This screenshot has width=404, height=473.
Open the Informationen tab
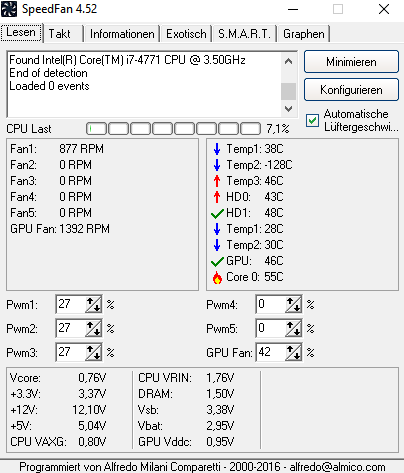click(122, 34)
